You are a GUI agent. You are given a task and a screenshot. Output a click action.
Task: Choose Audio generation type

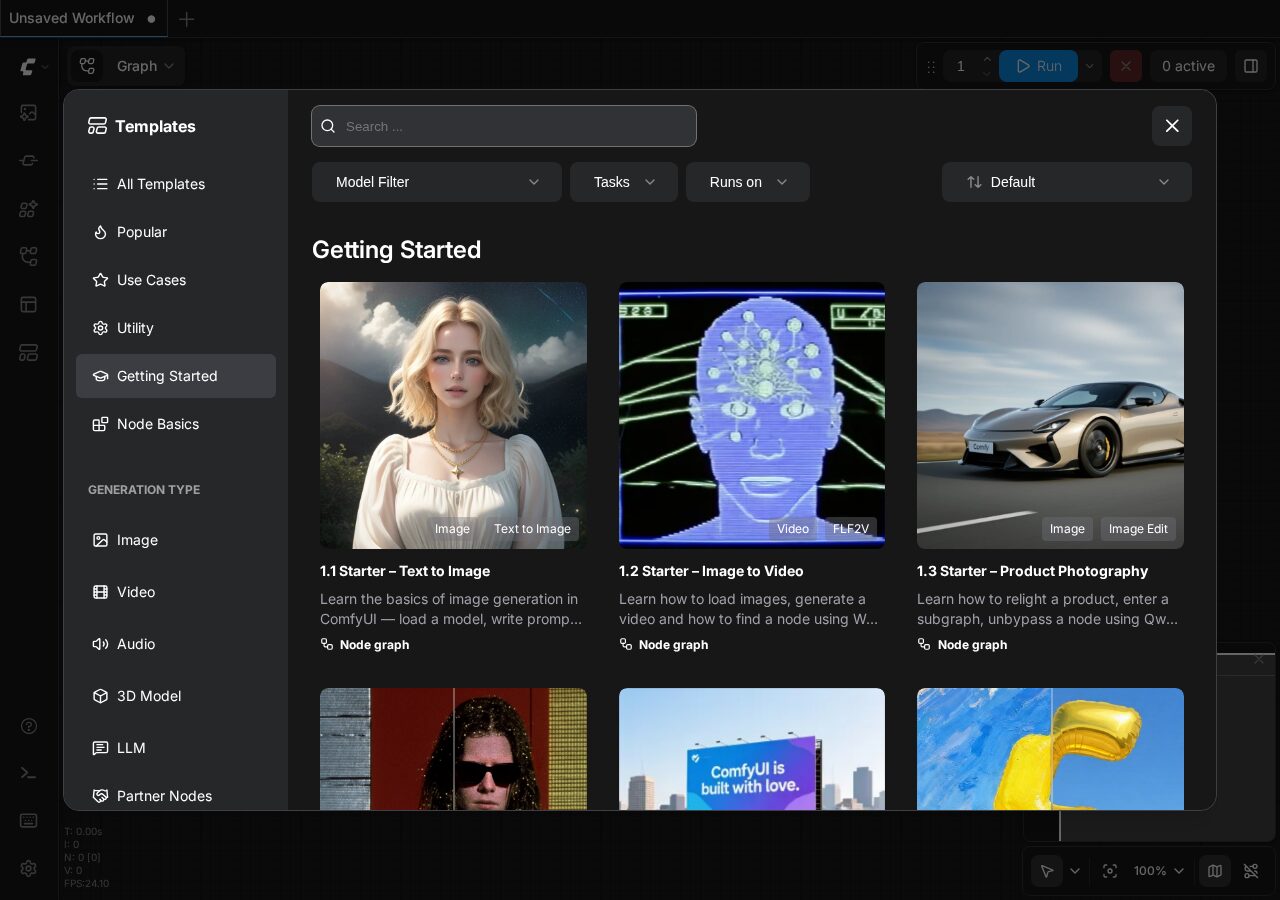point(176,644)
